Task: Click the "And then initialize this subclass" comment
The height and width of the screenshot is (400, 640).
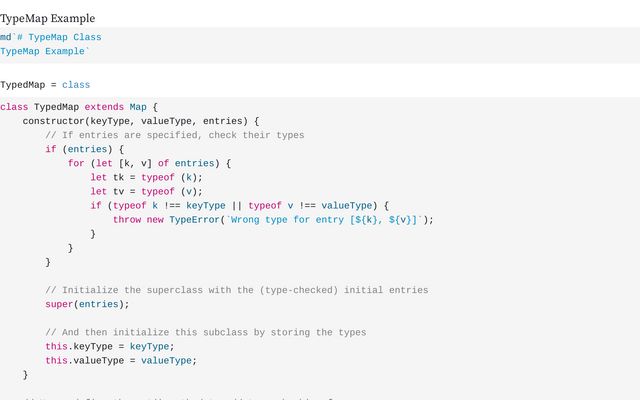Action: [206, 332]
